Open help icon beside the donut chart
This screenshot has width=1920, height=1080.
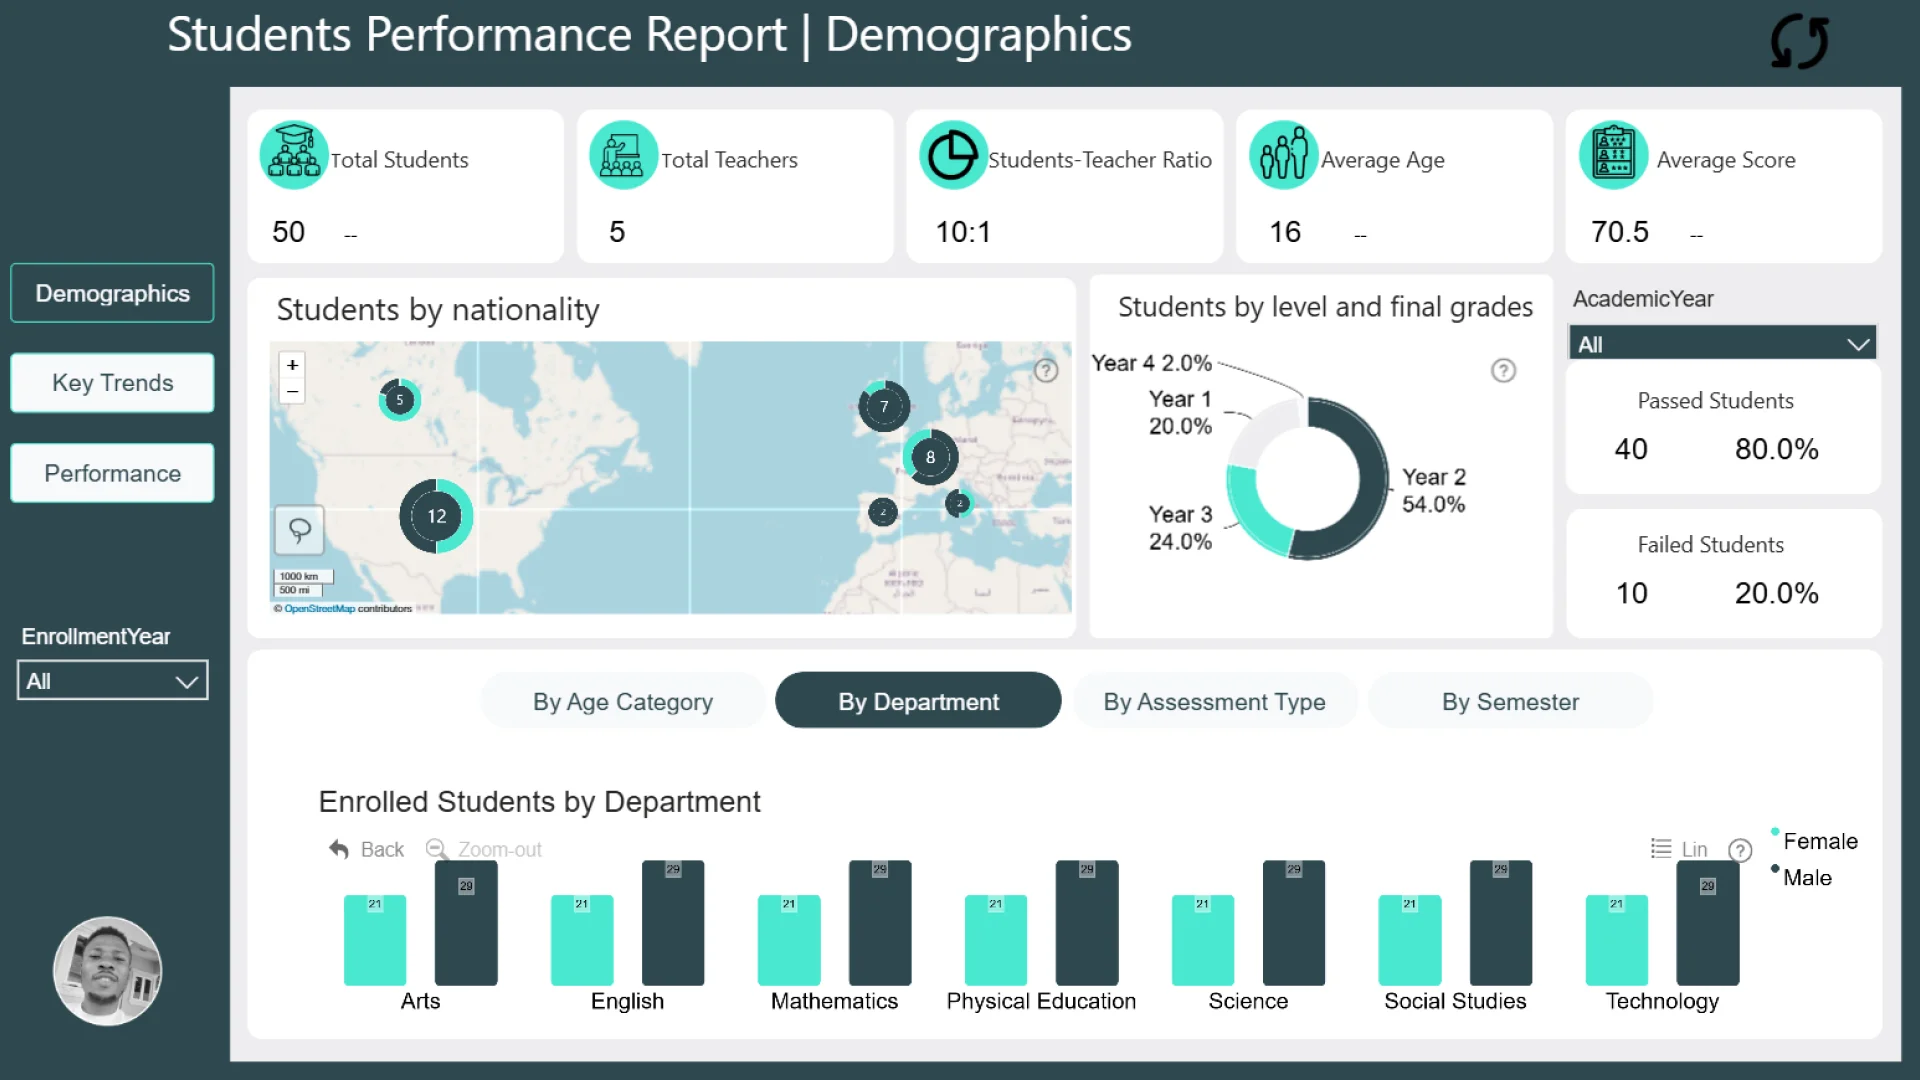pyautogui.click(x=1503, y=371)
